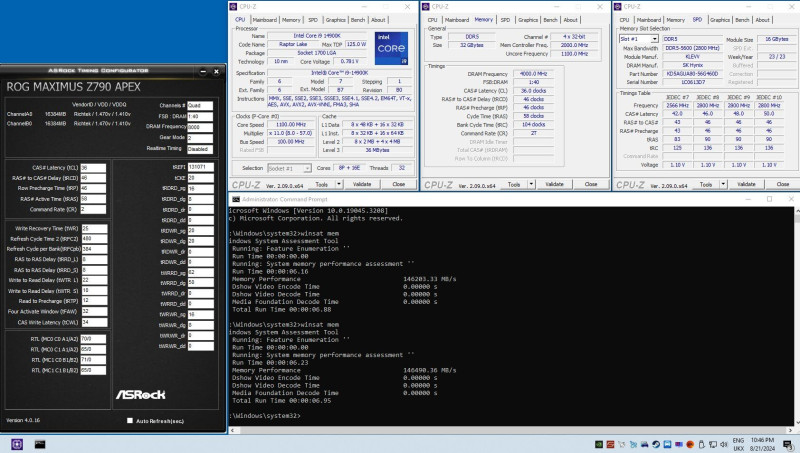
Task: Open the Slot #1 memory slot dropdown
Action: [654, 39]
